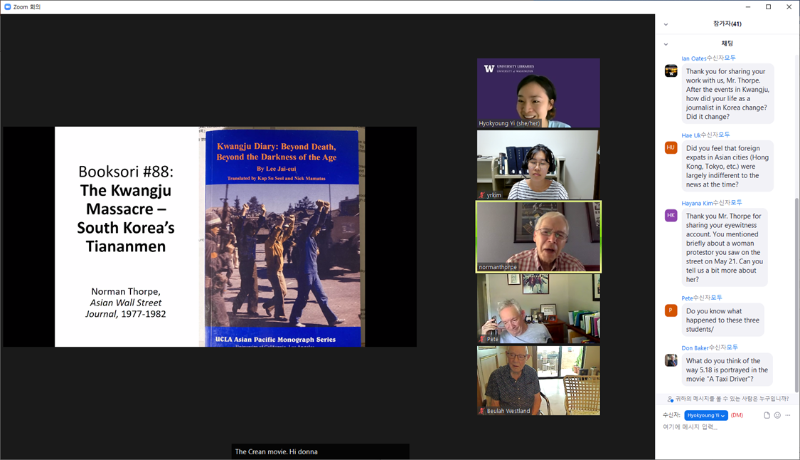This screenshot has width=800, height=460.
Task: Open the emoji picker in chat
Action: click(777, 415)
